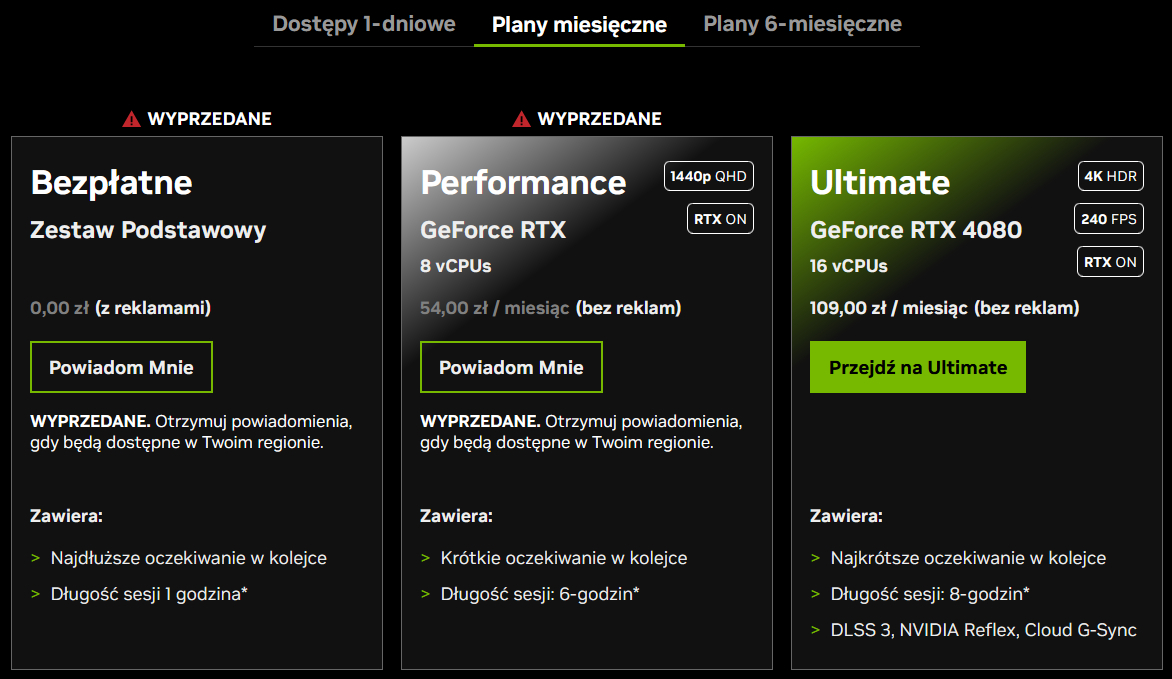Click the arrow beside DLSS 3 feature line
Viewport: 1172px width, 679px height.
click(815, 630)
